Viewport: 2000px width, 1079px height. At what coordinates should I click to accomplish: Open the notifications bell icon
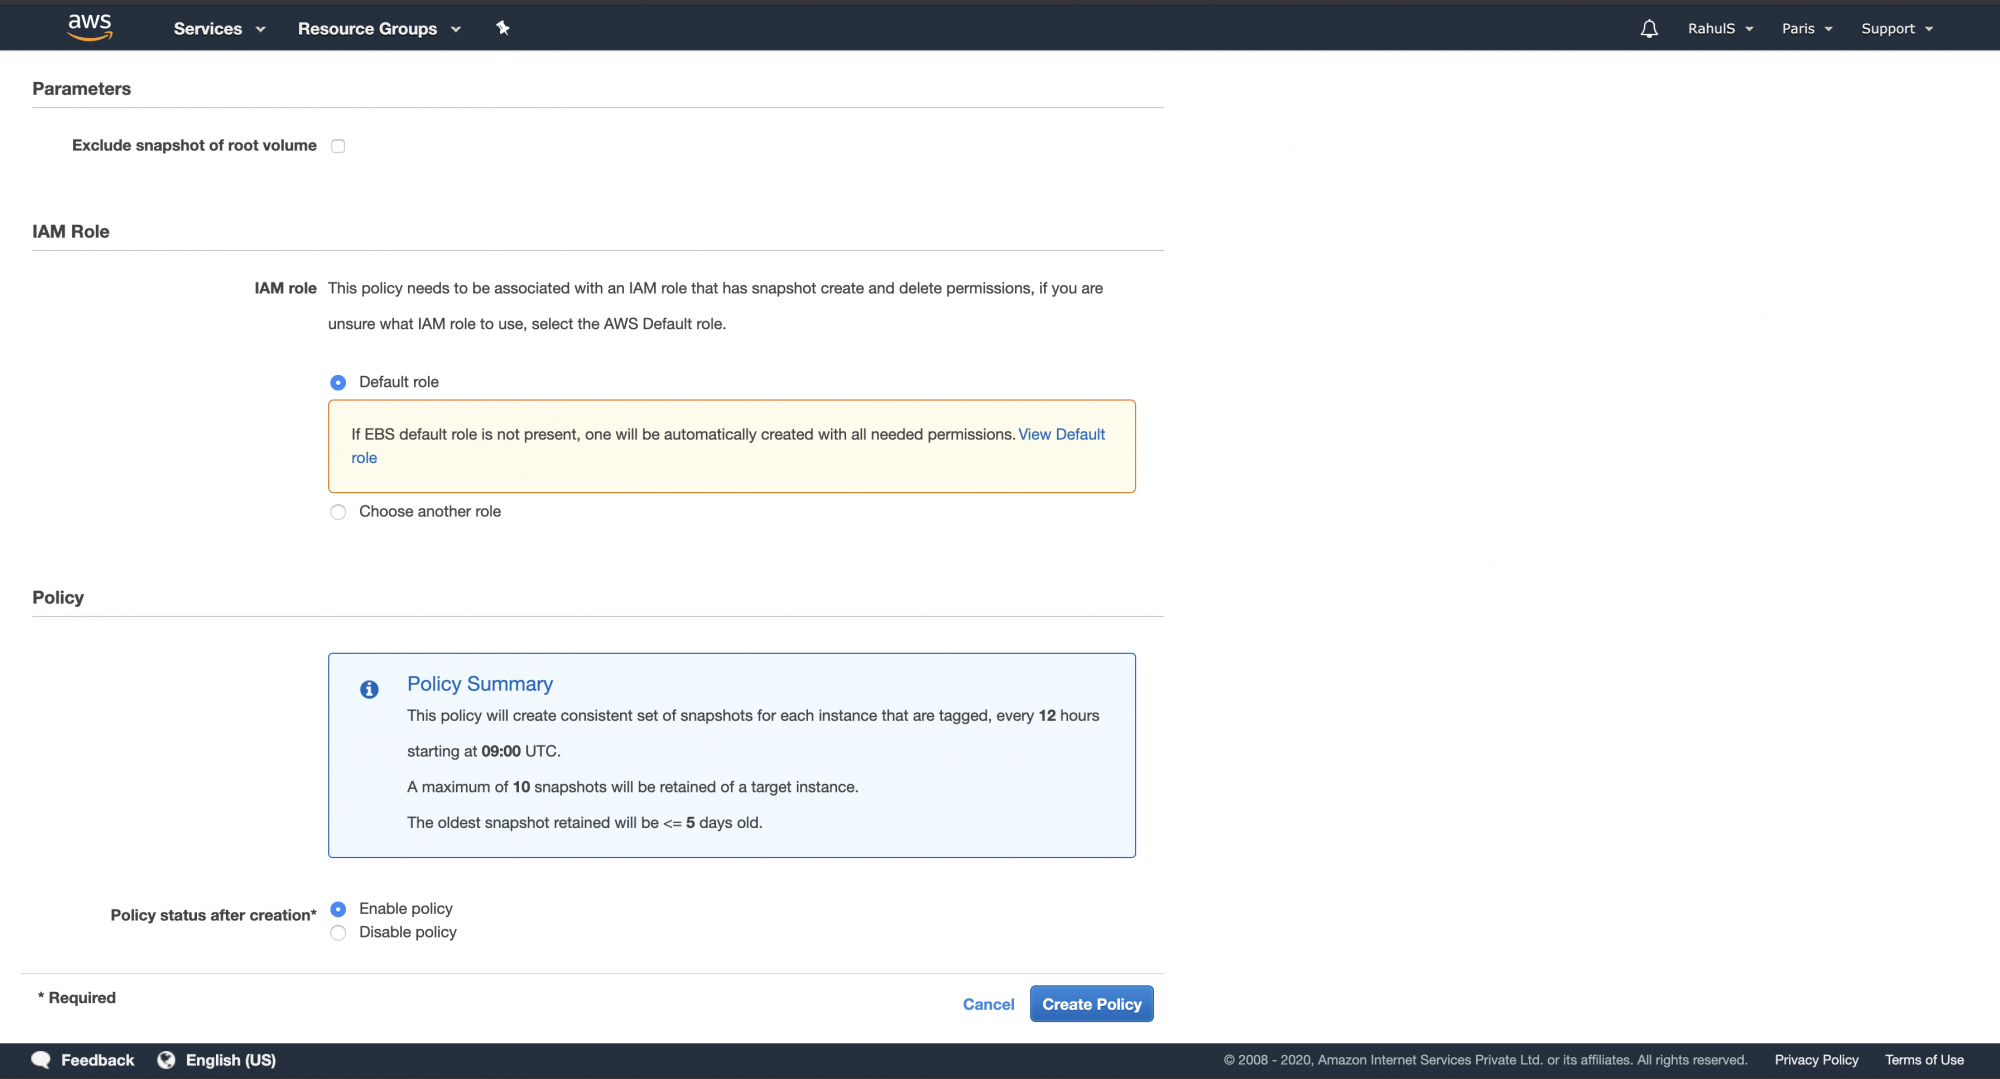coord(1649,29)
